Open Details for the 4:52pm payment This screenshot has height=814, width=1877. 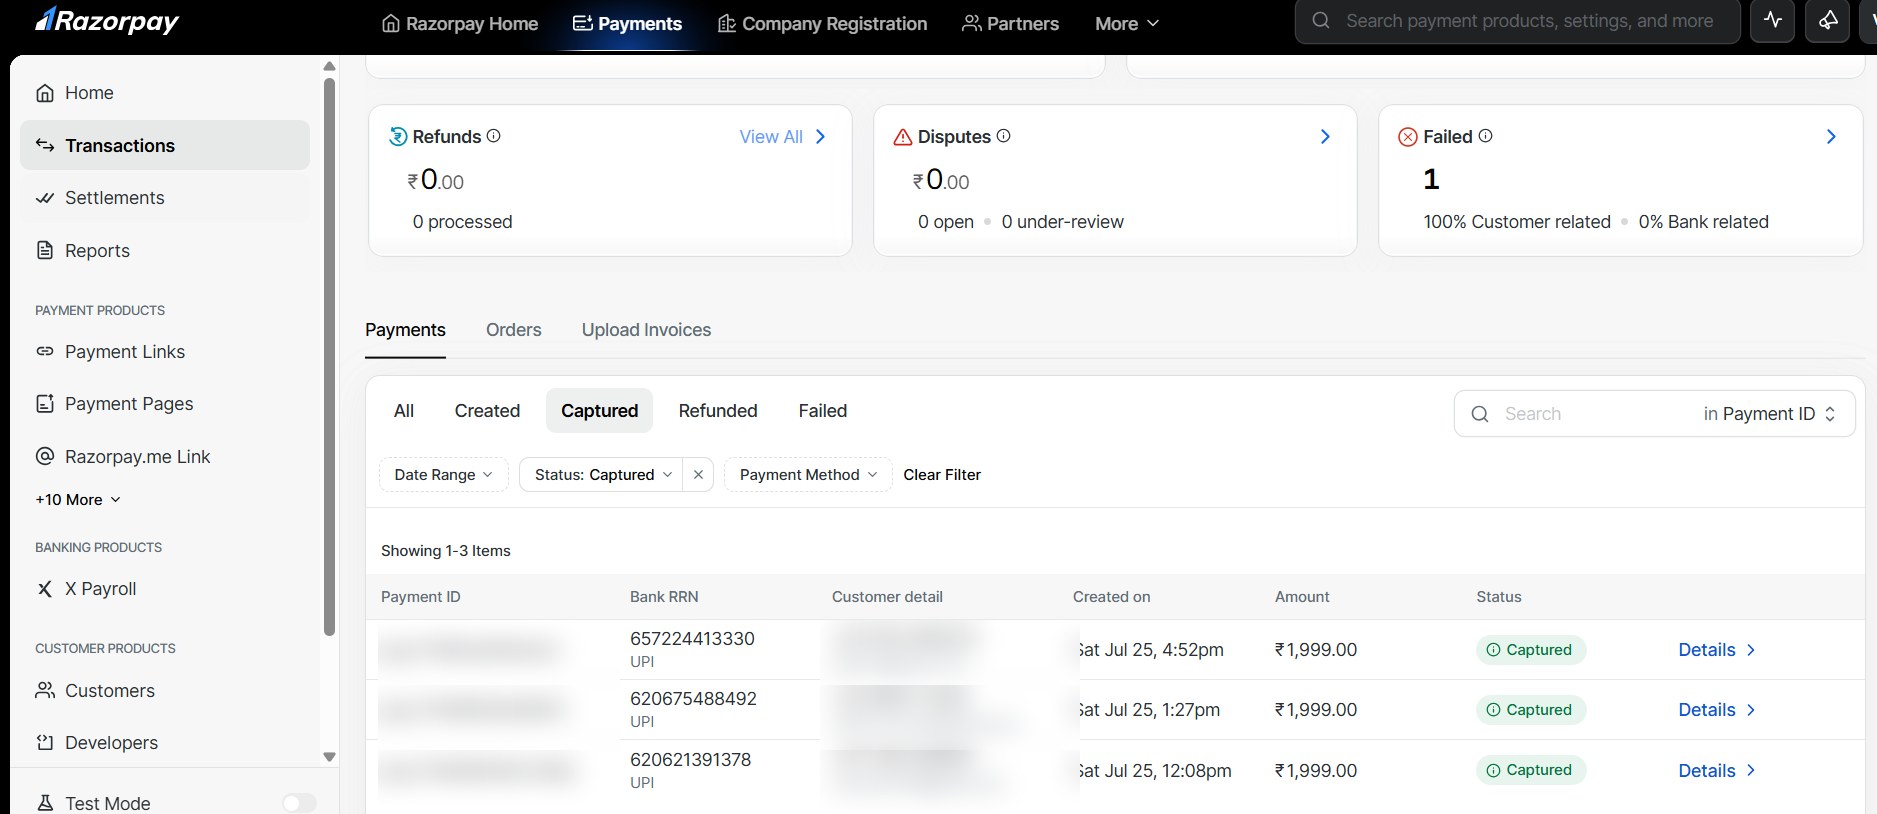click(x=1717, y=650)
